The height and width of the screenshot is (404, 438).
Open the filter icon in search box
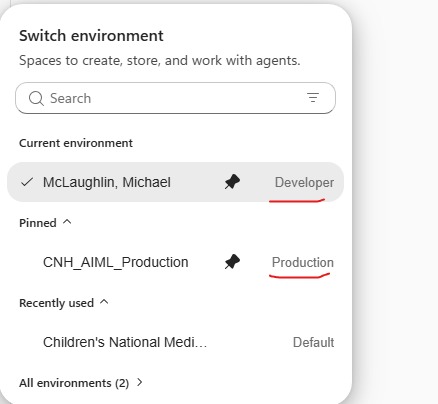click(313, 98)
